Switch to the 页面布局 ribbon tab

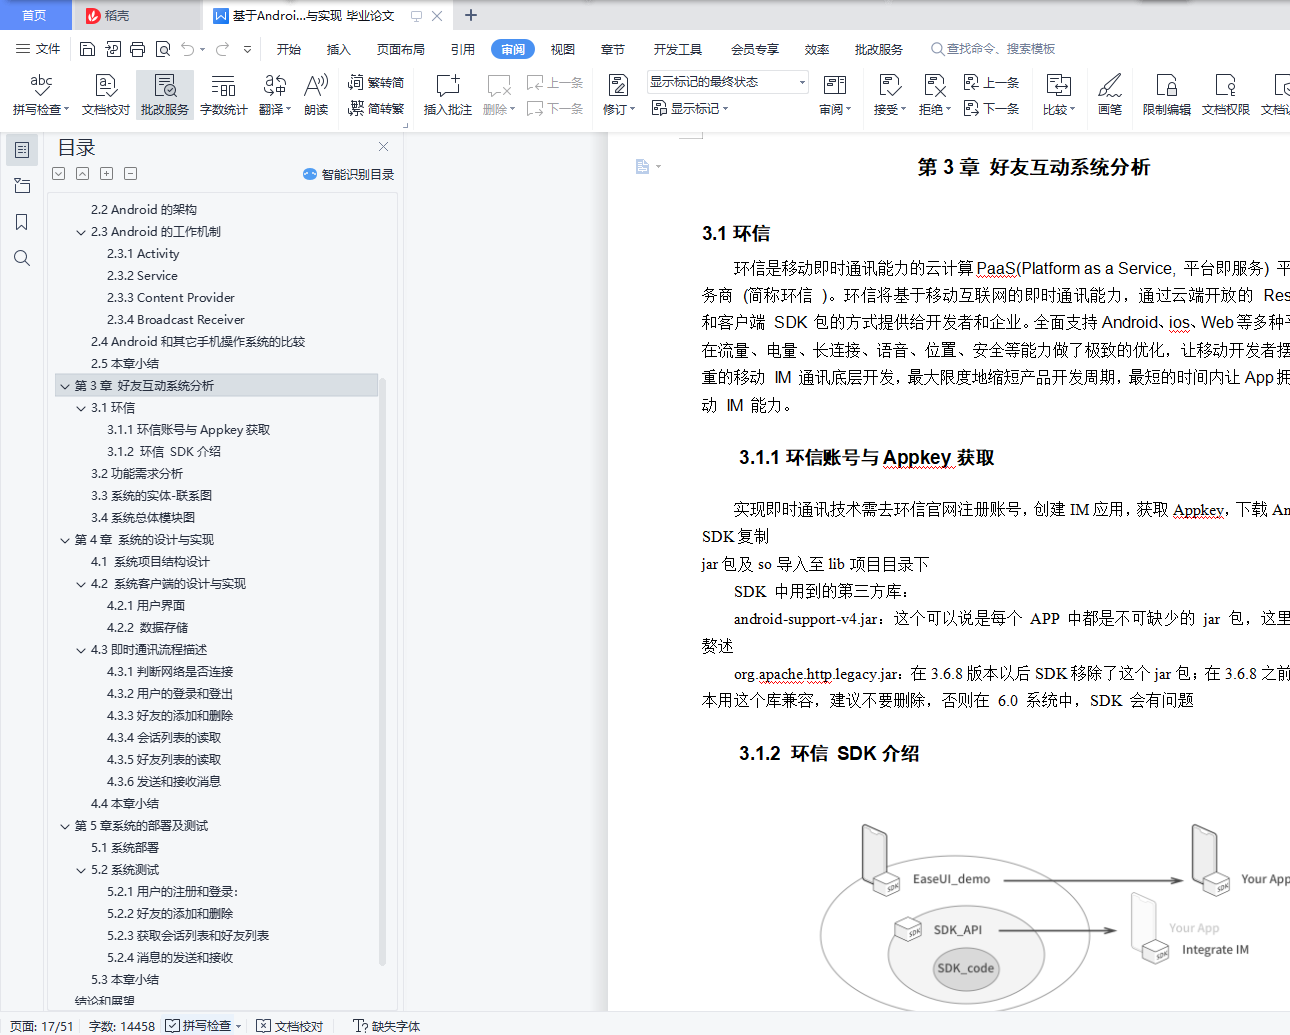click(x=401, y=49)
